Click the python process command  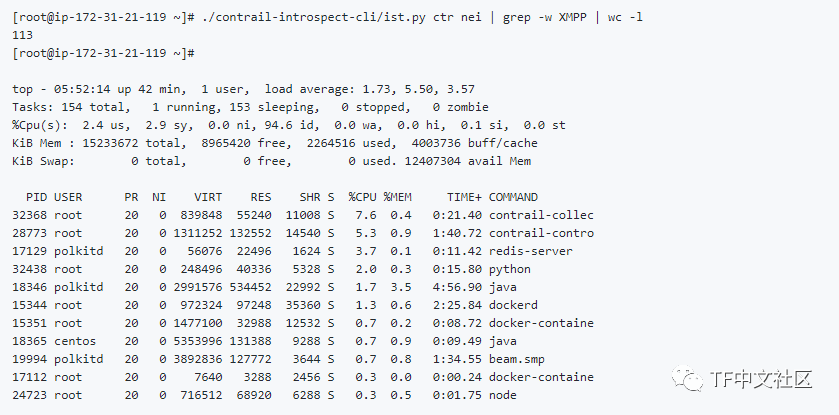(509, 269)
